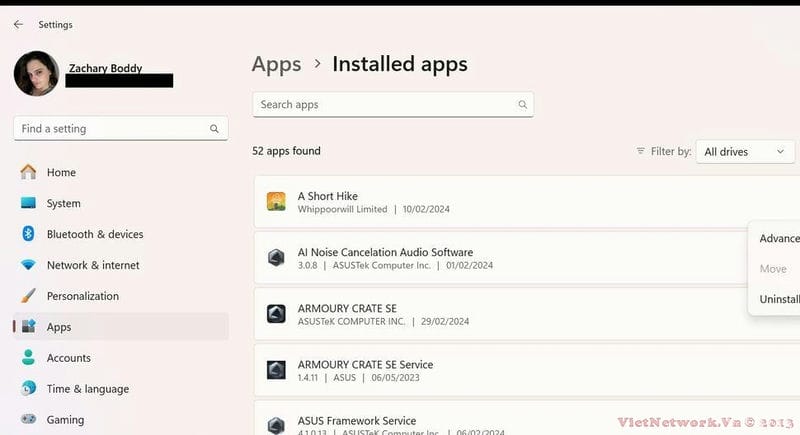
Task: Click the Find a setting field
Action: tap(120, 129)
